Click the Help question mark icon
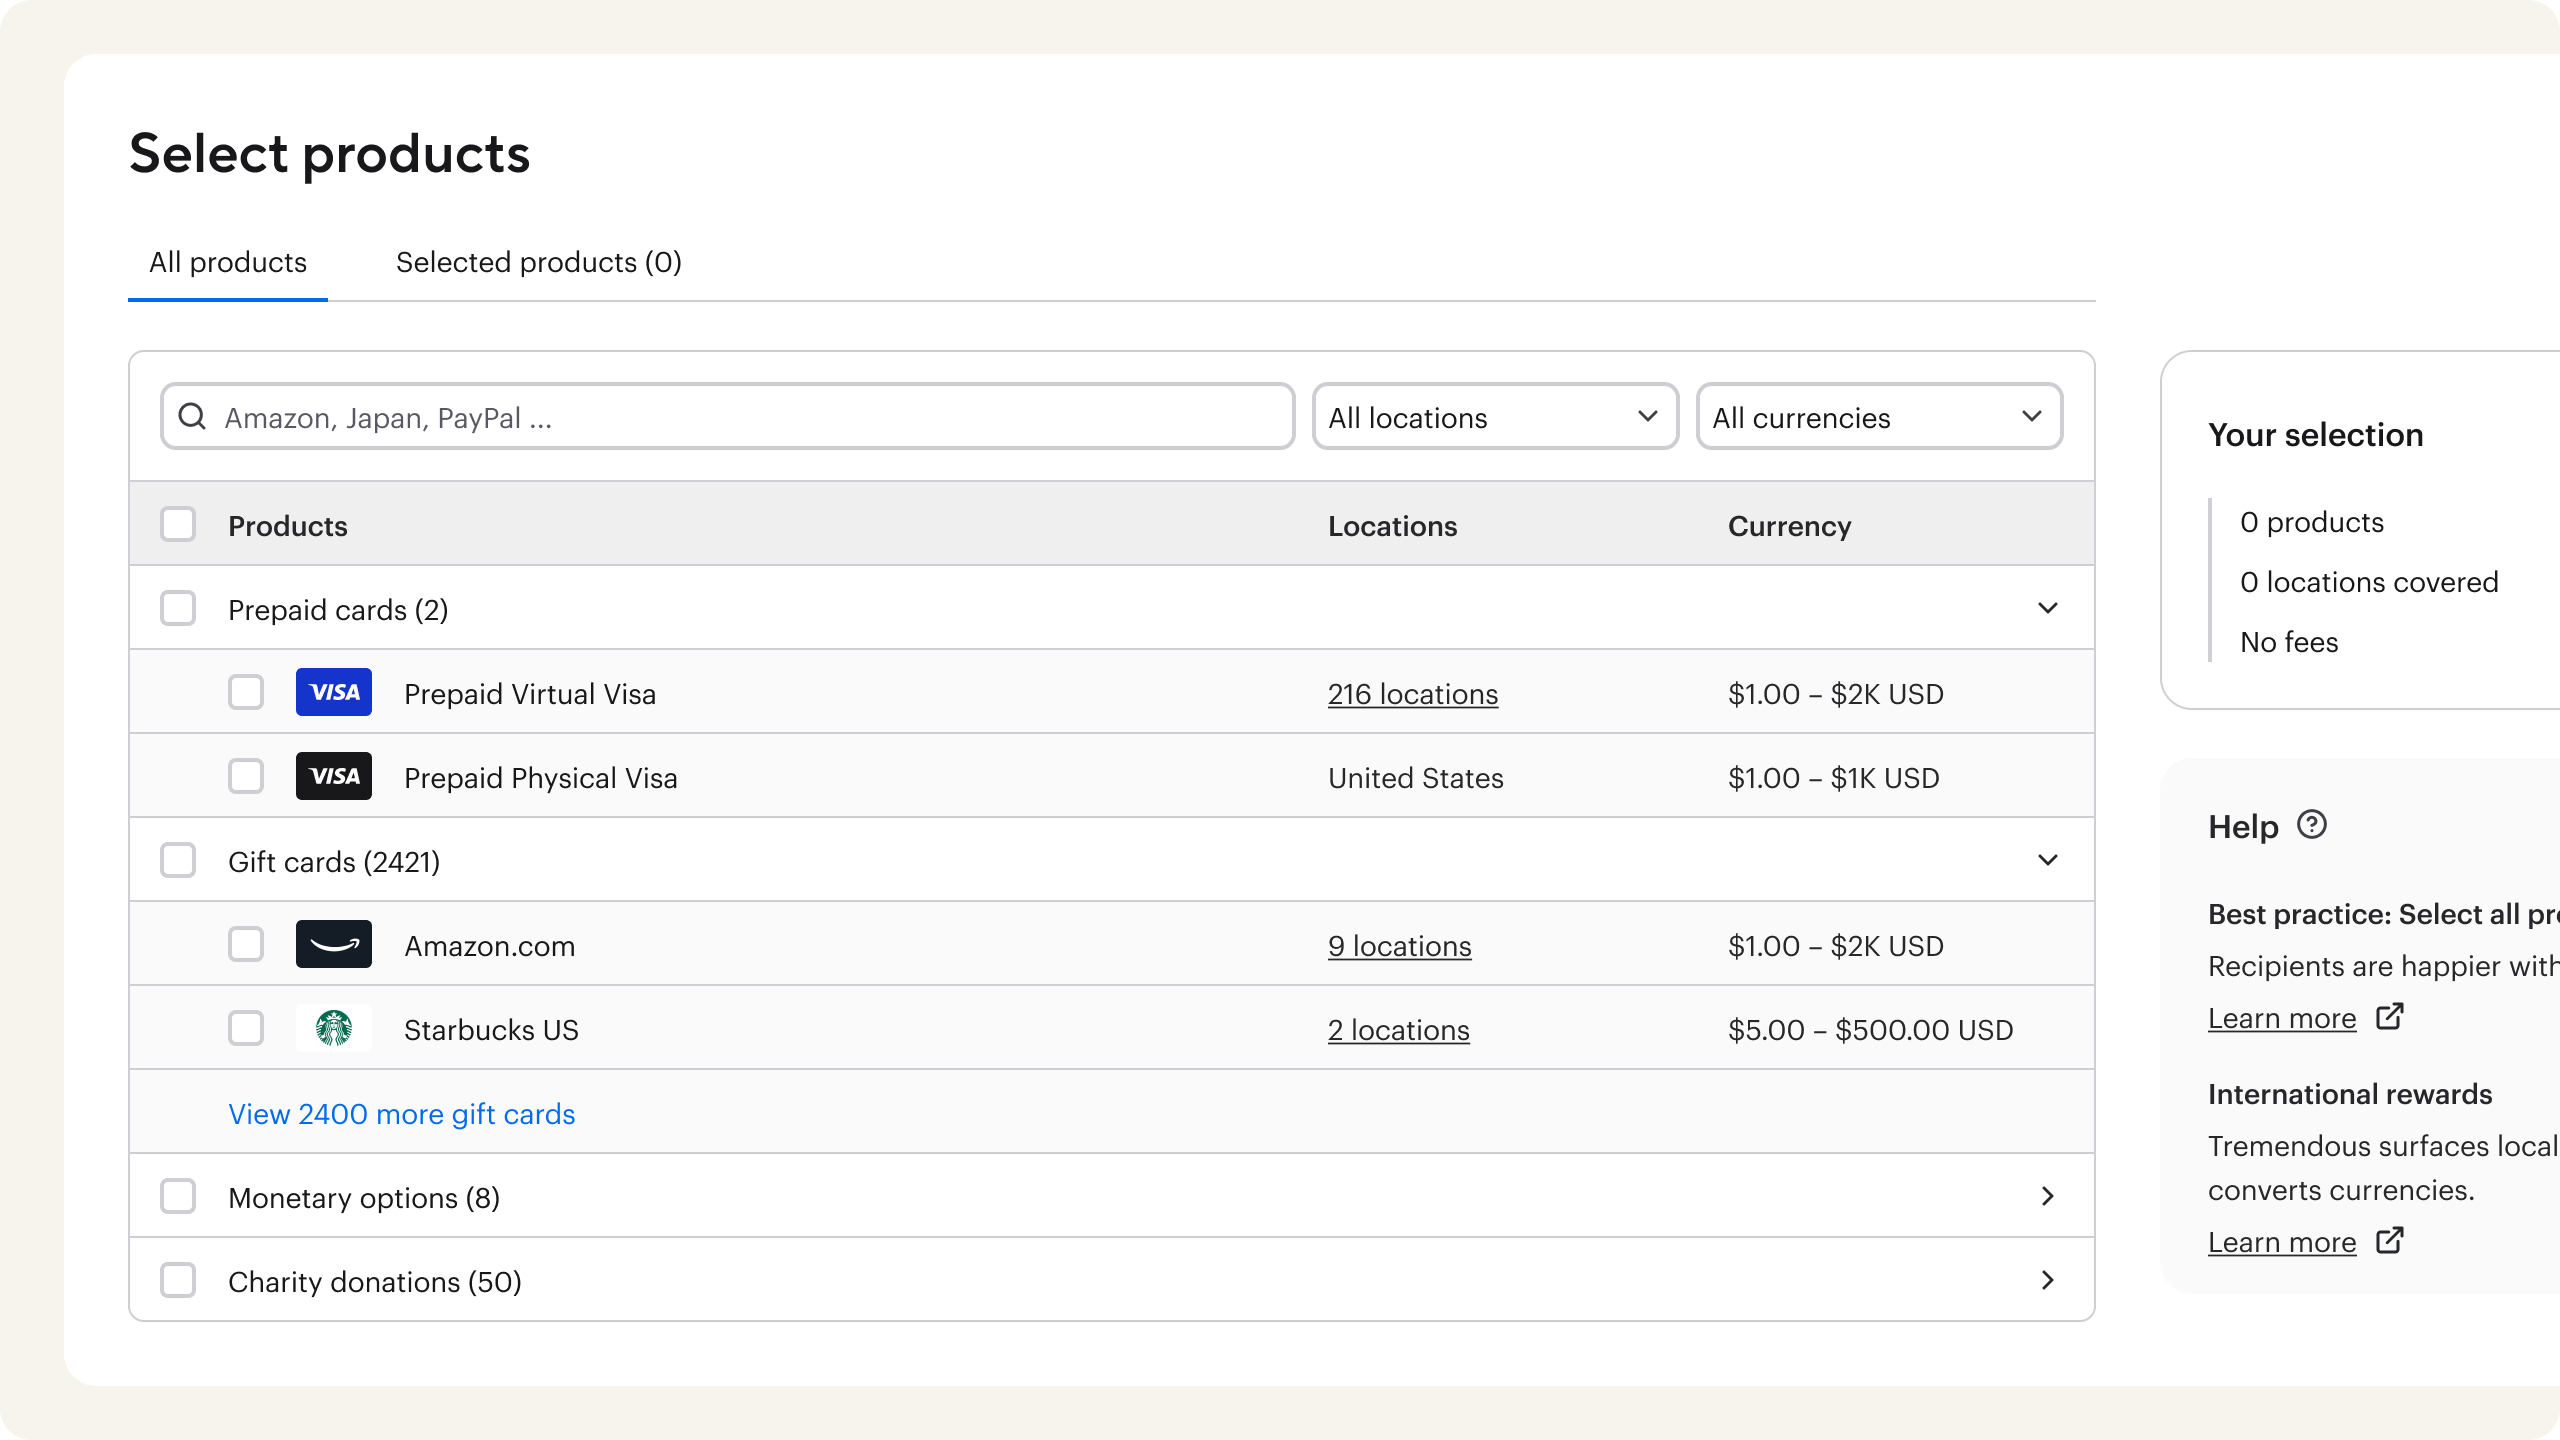Viewport: 2560px width, 1440px height. [2312, 825]
